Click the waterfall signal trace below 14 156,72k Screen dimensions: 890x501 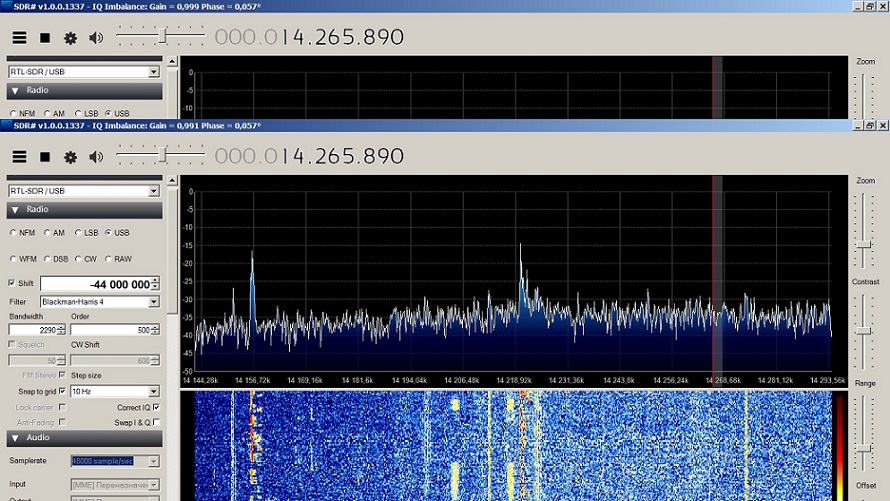pos(252,443)
